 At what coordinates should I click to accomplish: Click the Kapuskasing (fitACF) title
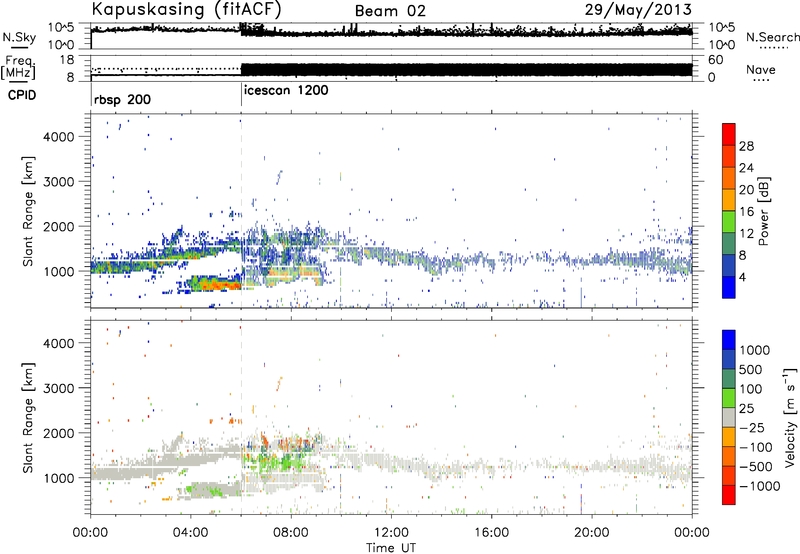tap(186, 9)
